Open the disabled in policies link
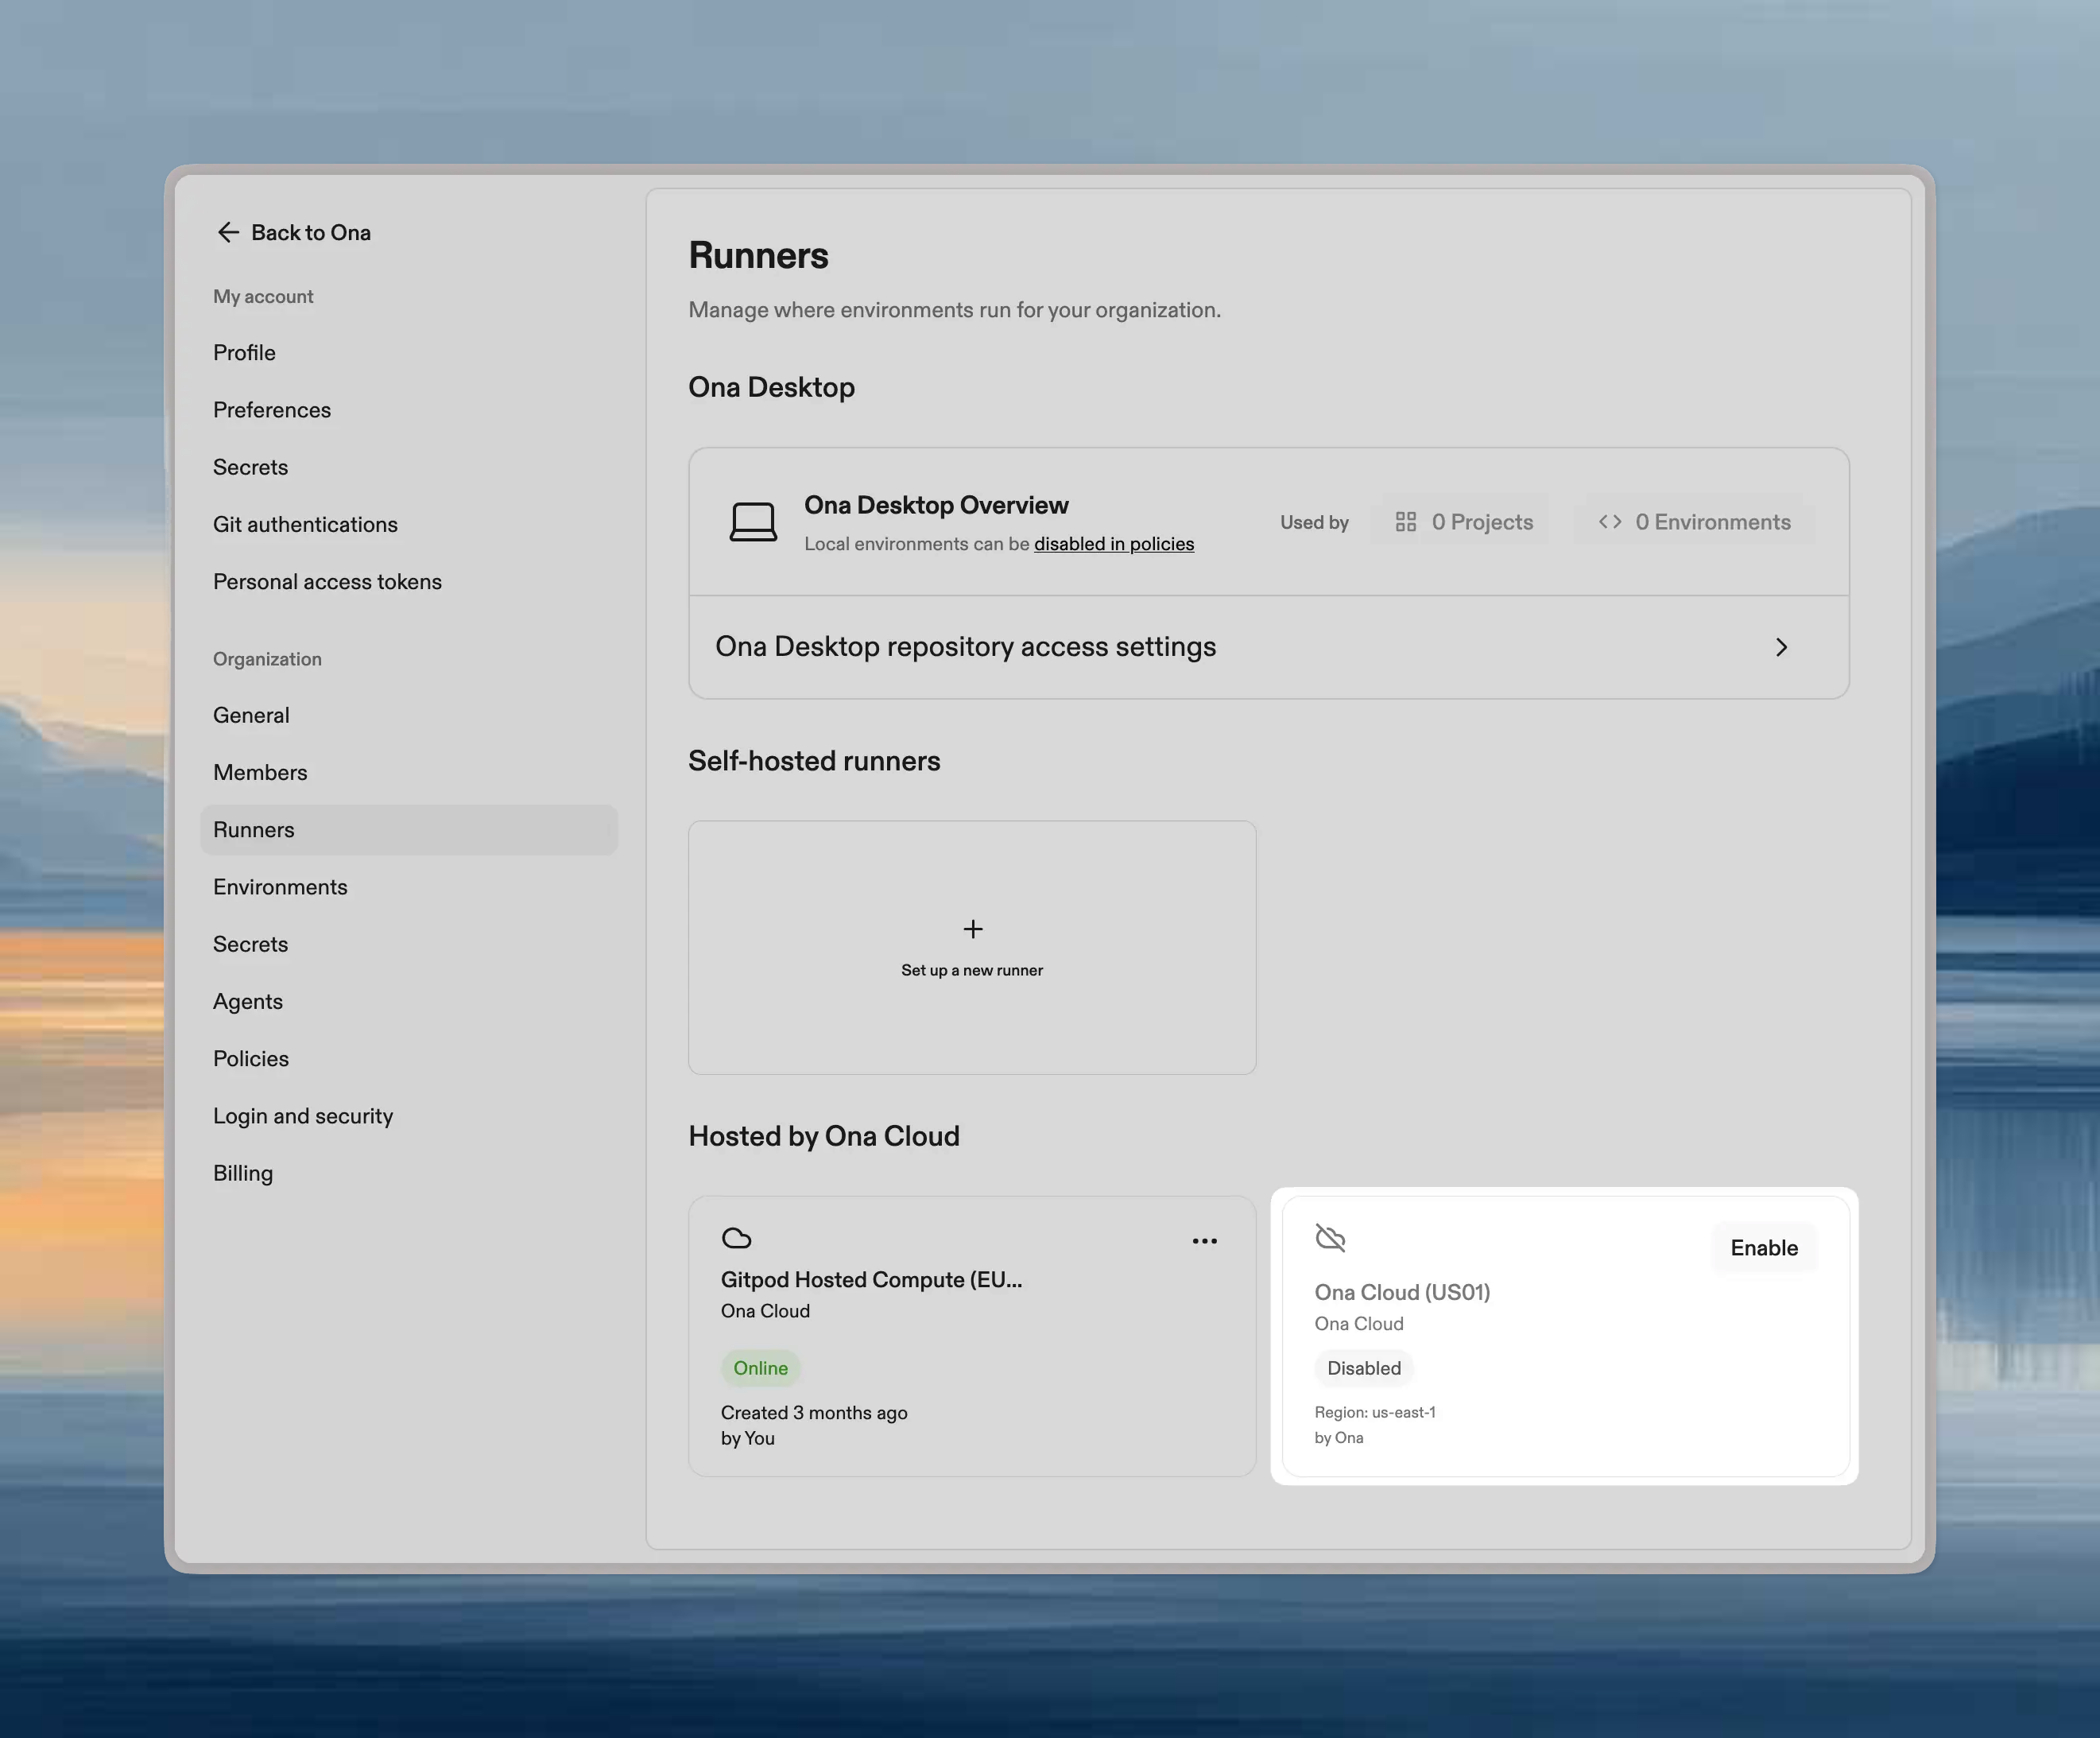 1113,543
